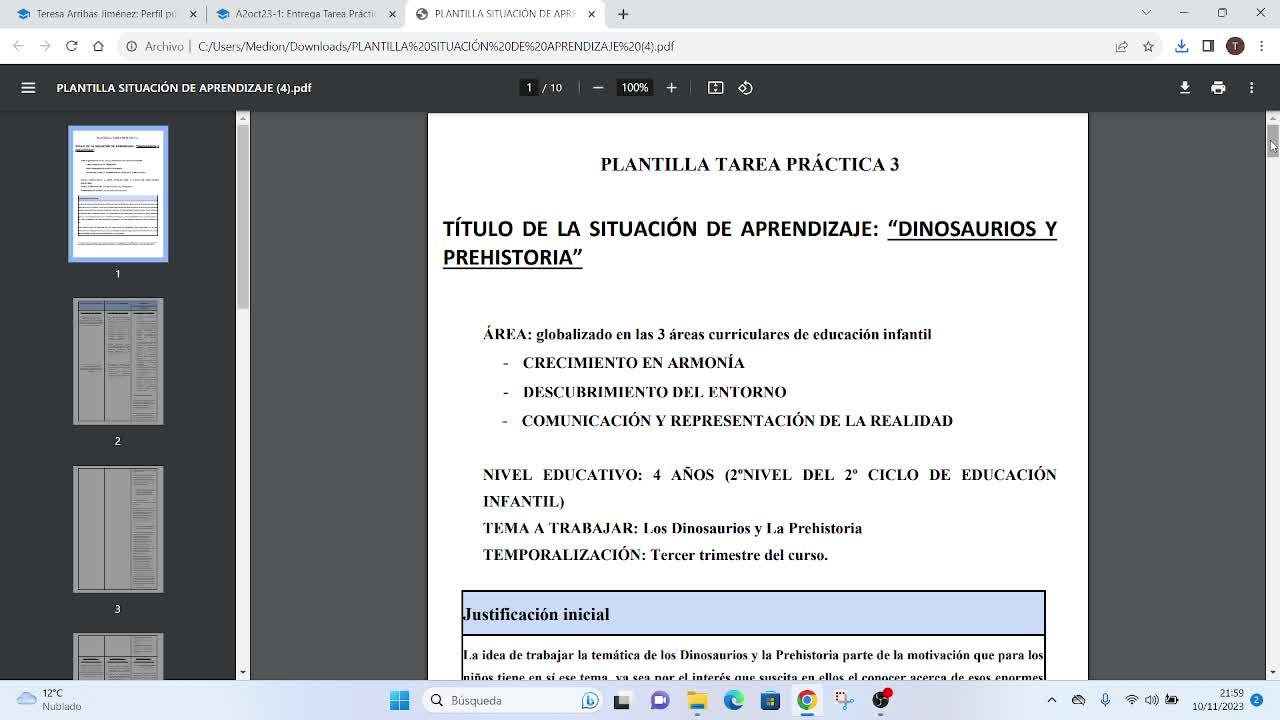Open a new browser tab
The height and width of the screenshot is (720, 1280).
point(623,14)
